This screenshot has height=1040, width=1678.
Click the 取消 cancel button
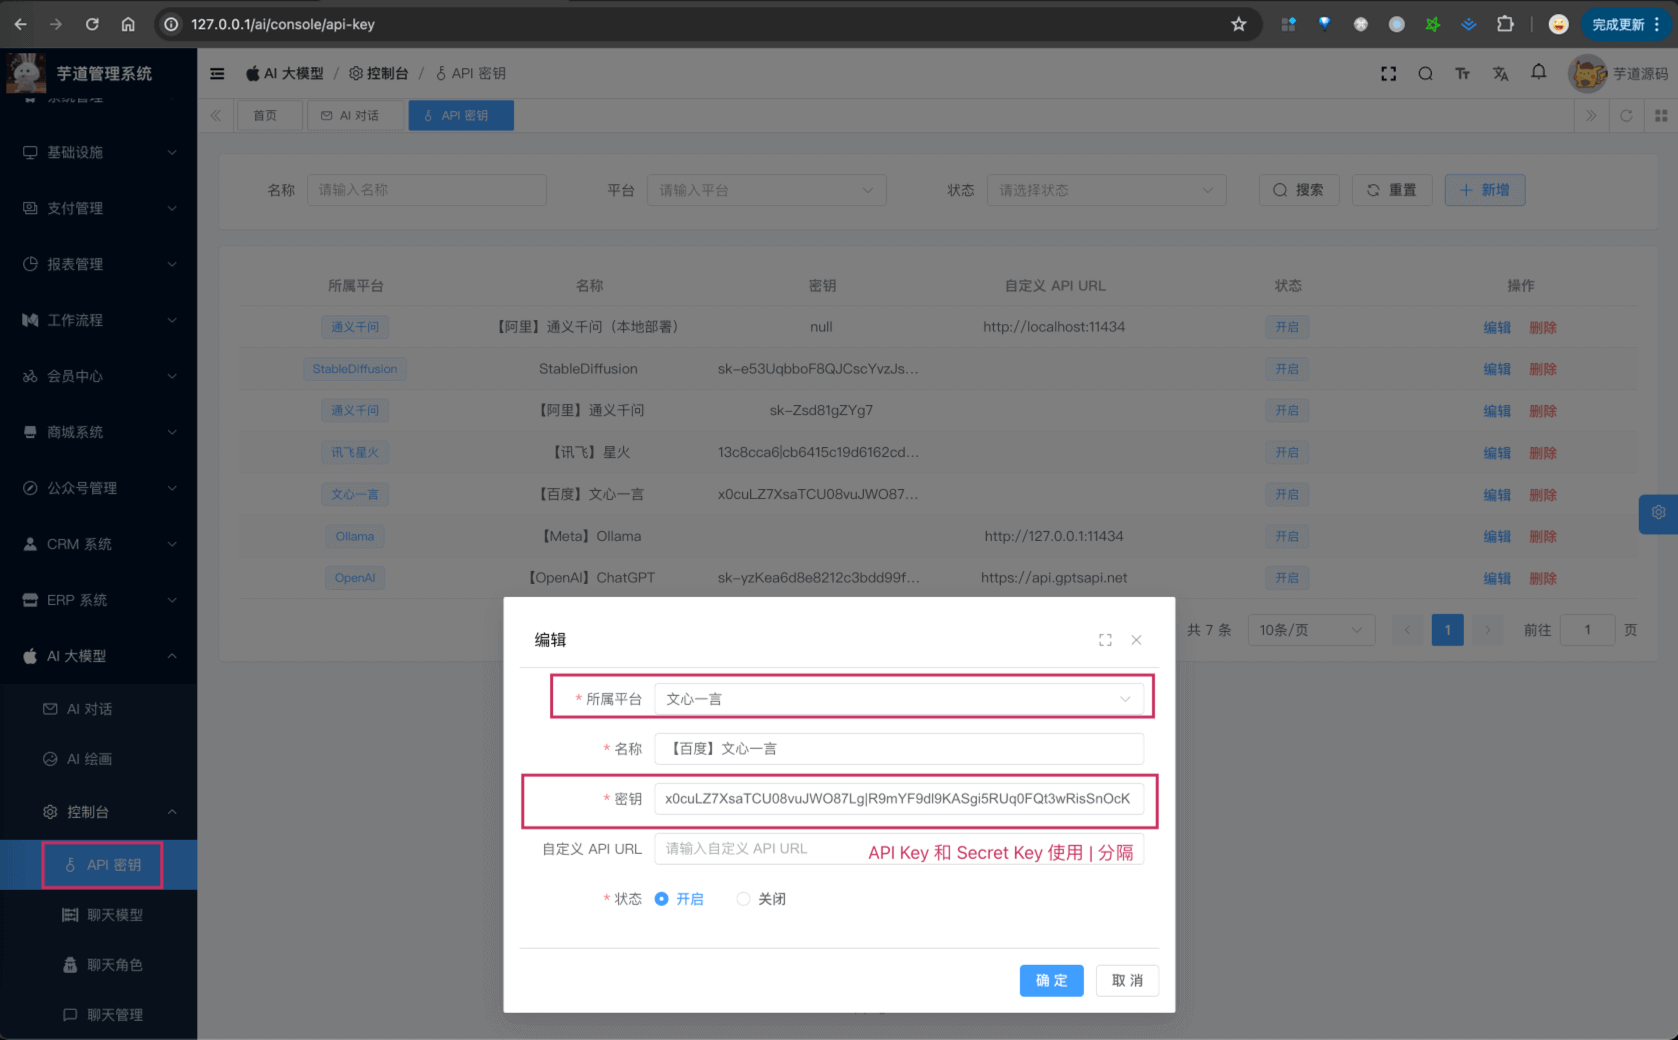pos(1127,980)
